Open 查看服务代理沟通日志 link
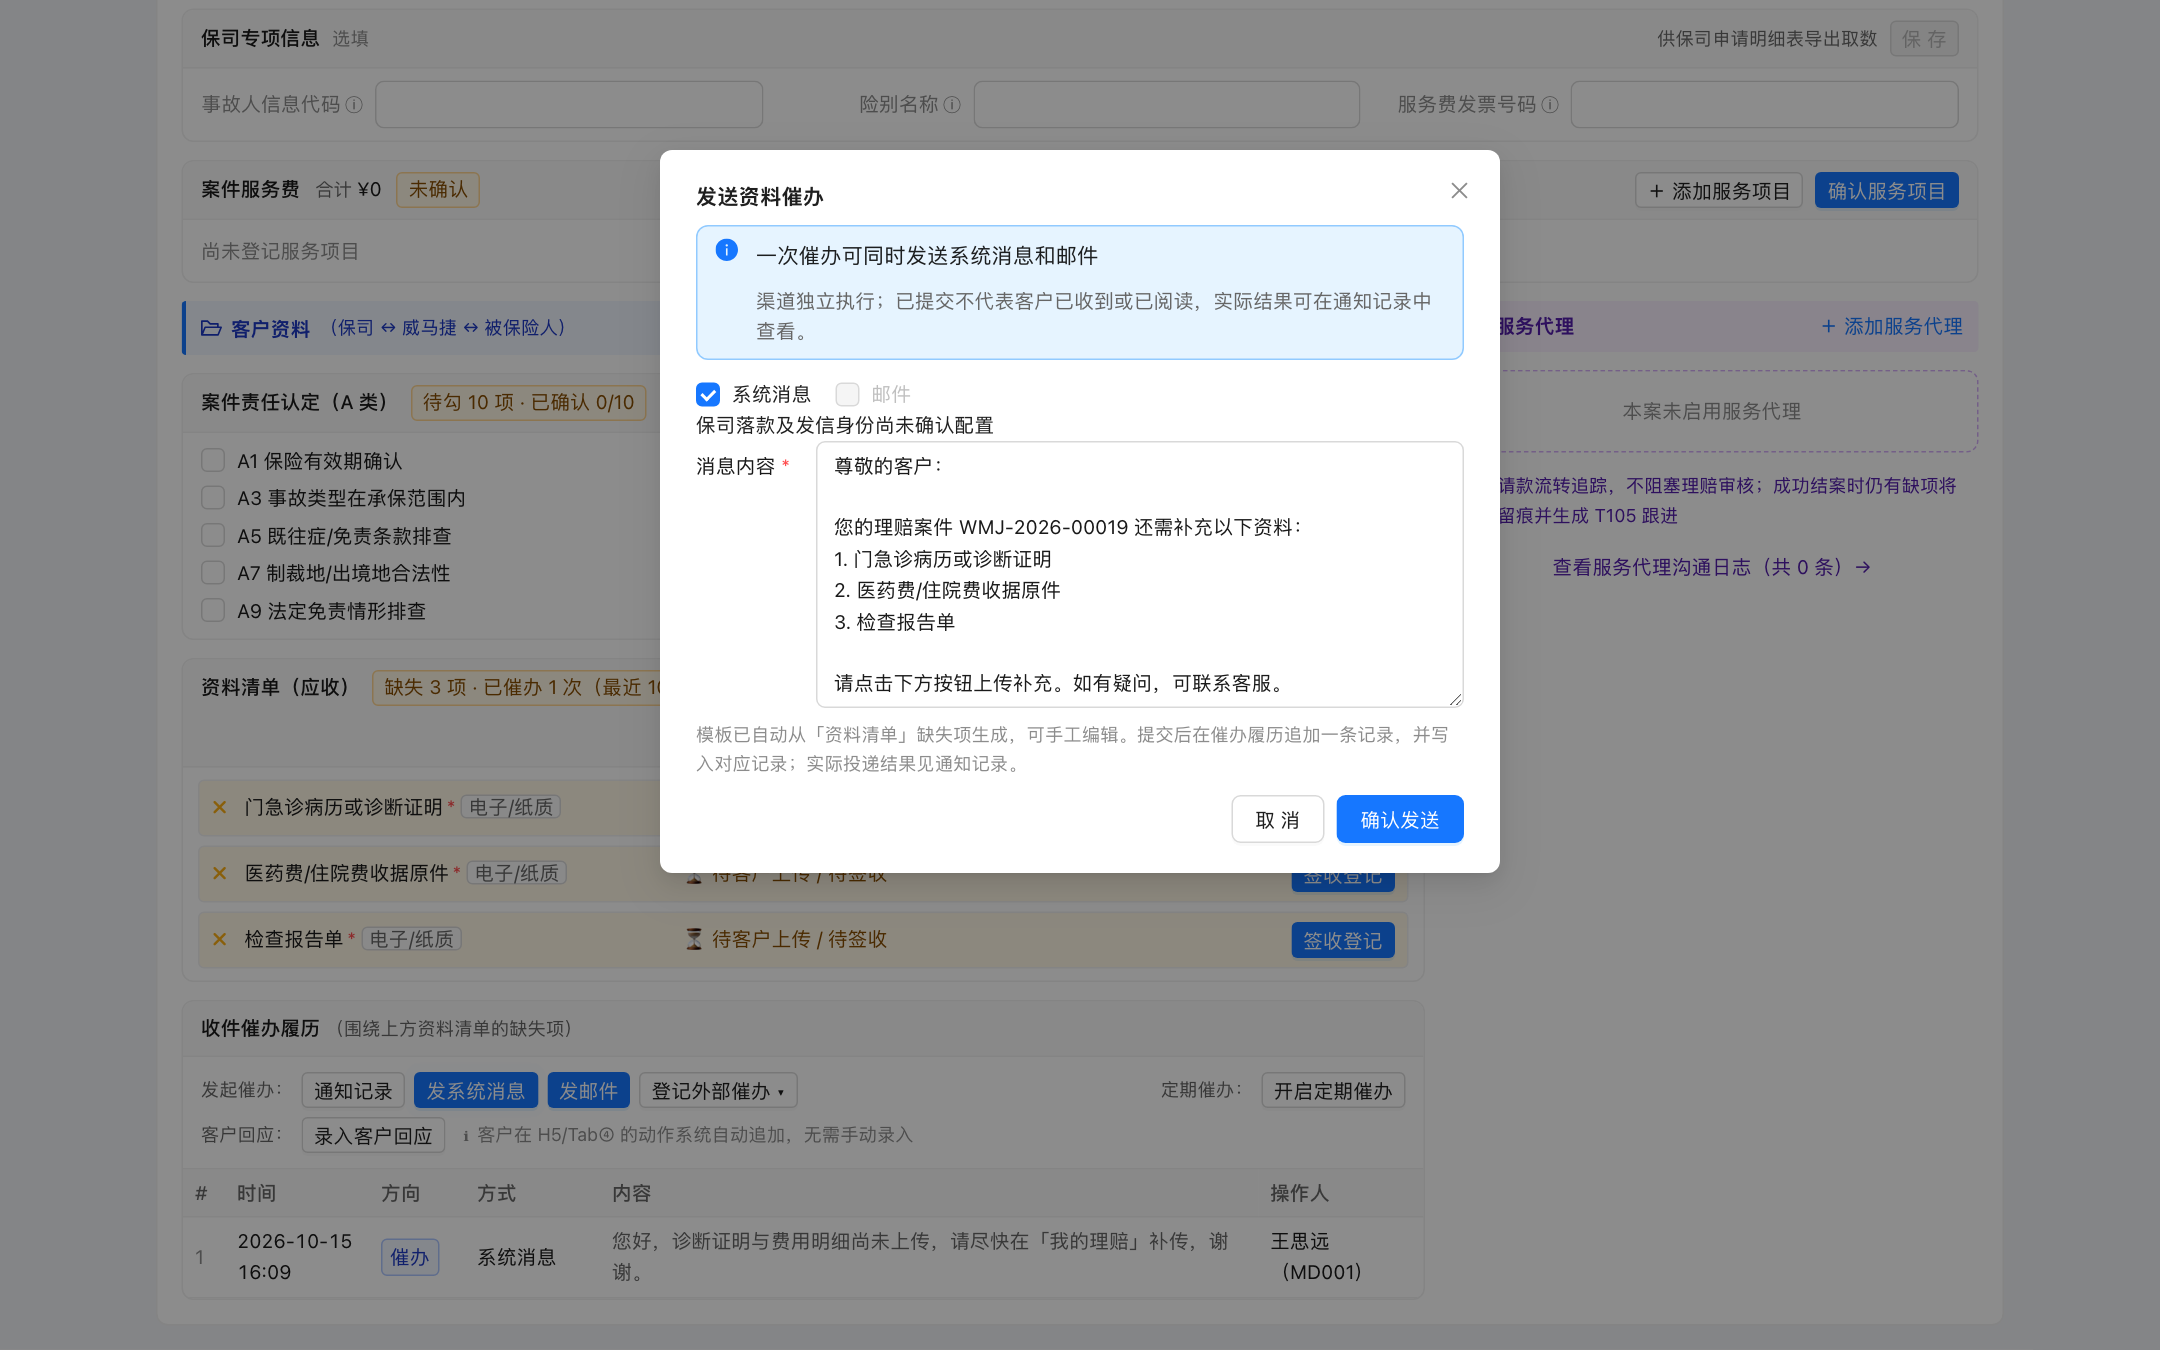2160x1350 pixels. (1711, 567)
